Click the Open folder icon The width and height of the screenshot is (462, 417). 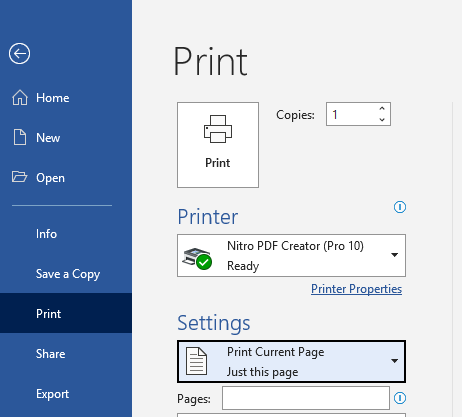click(x=19, y=177)
